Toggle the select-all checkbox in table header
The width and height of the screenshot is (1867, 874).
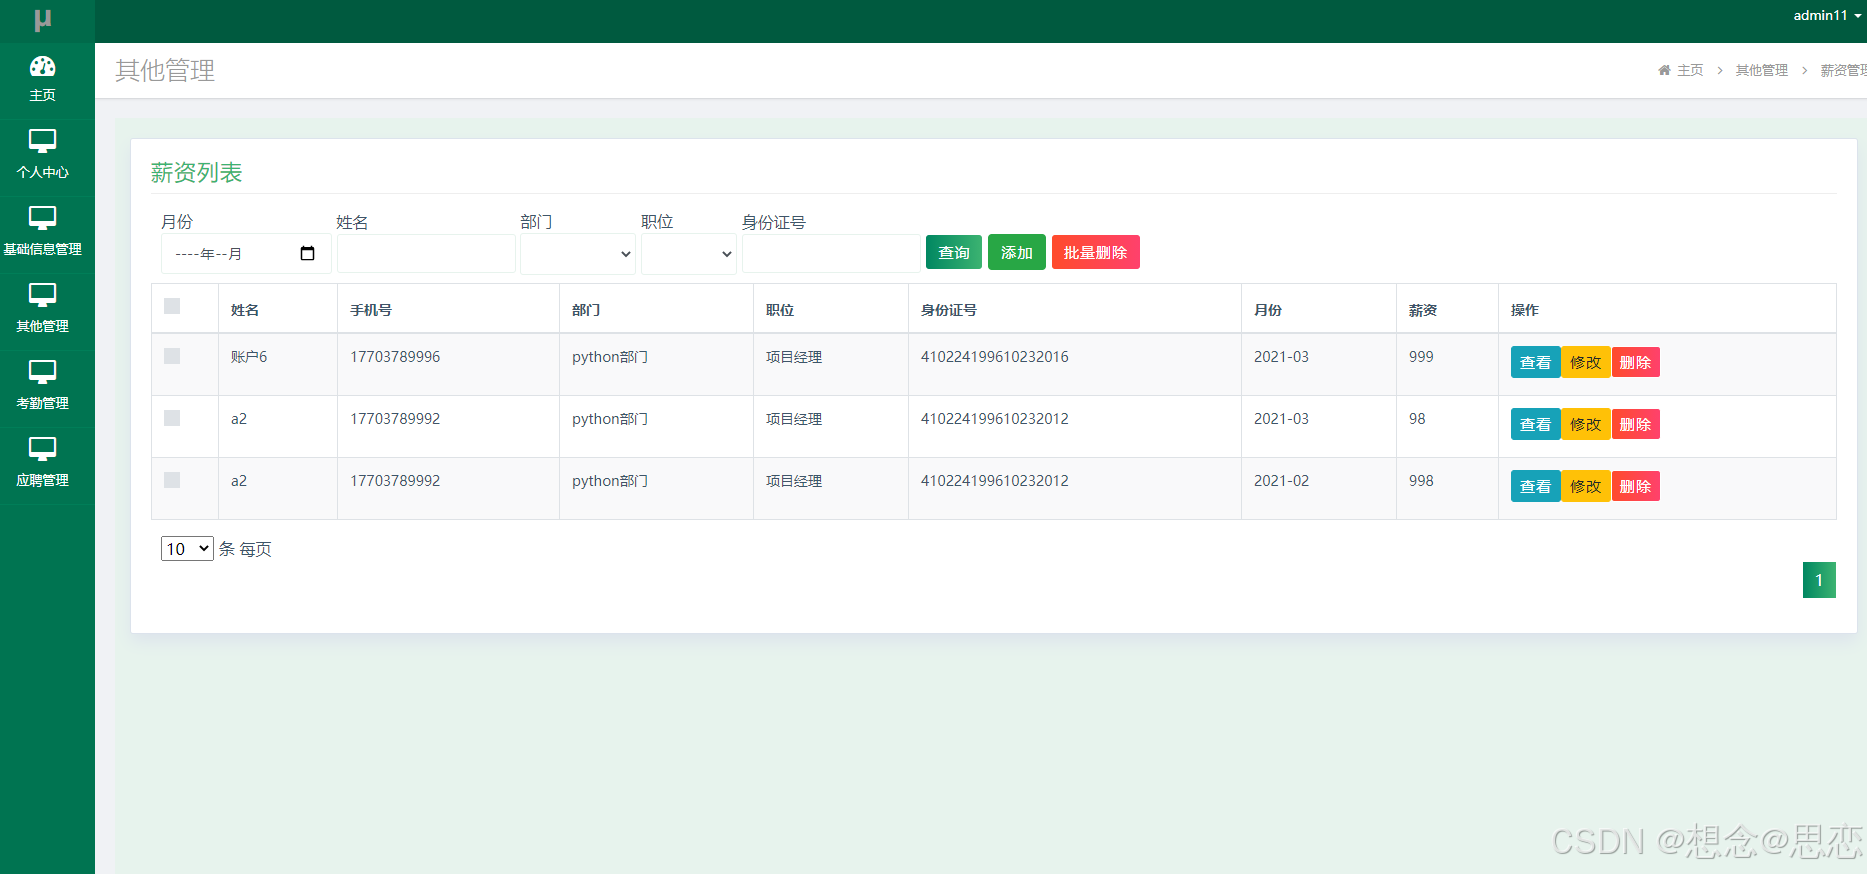click(172, 306)
